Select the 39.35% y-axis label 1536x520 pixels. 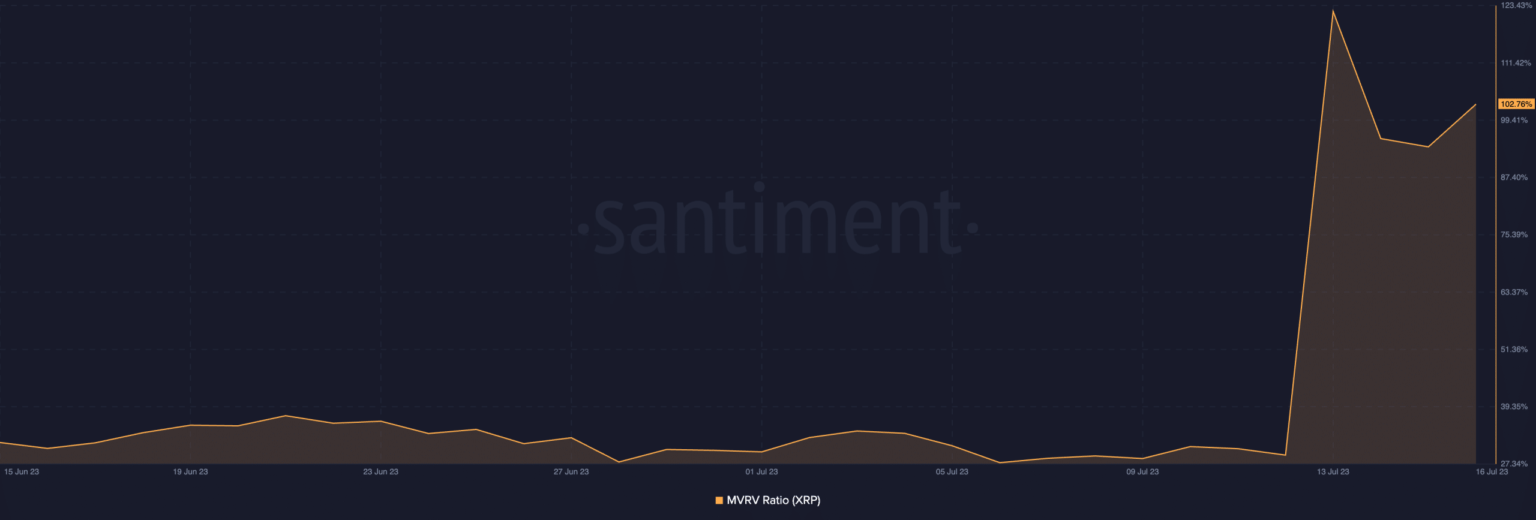coord(1514,407)
